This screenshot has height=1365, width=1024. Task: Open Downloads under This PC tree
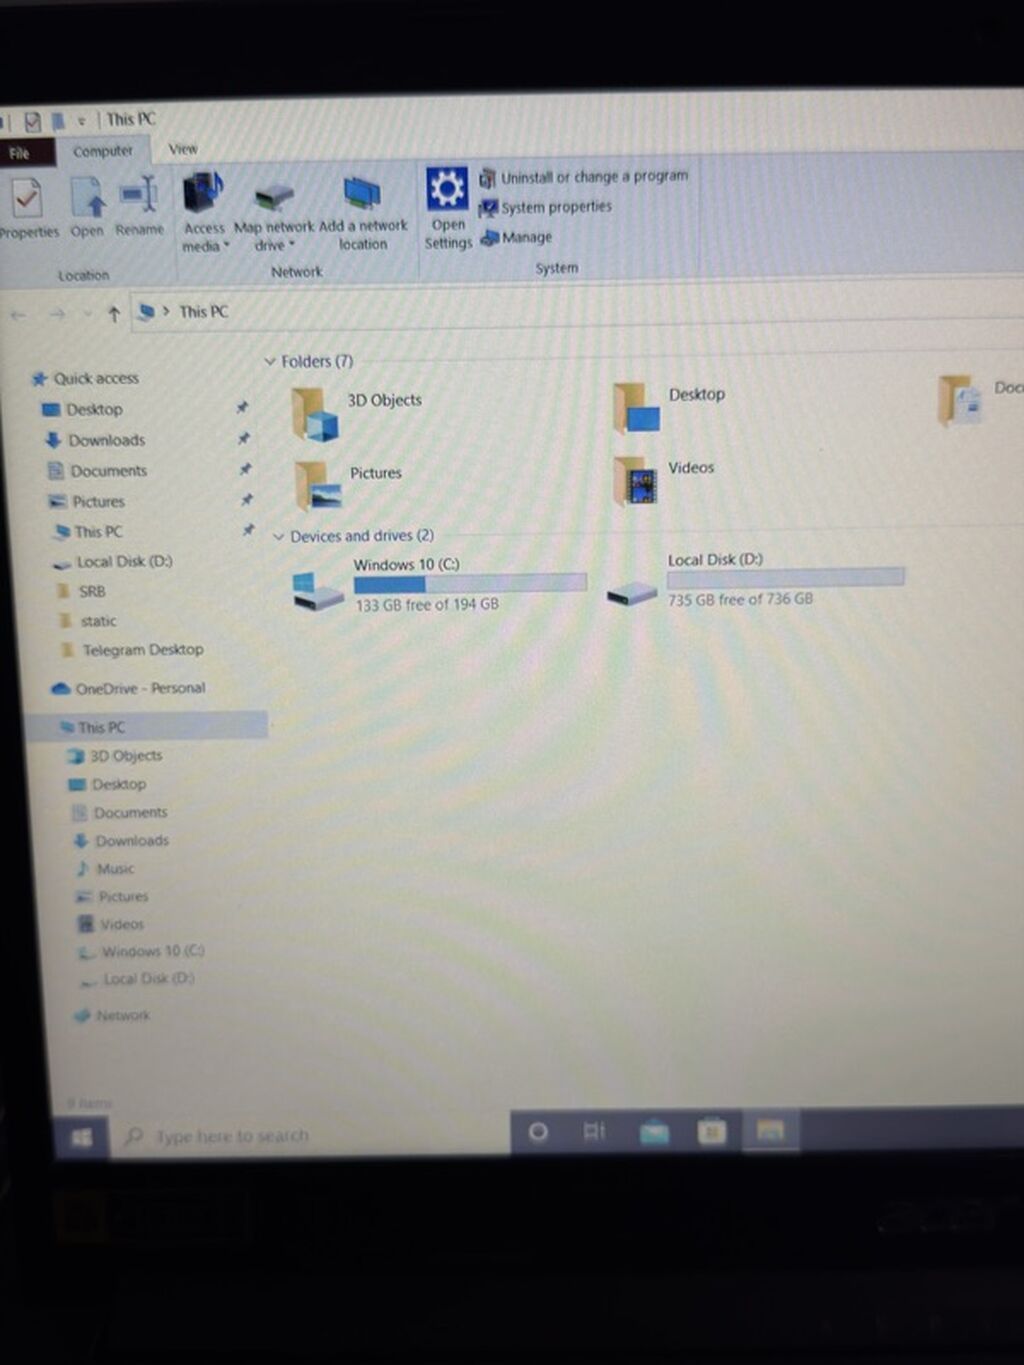click(131, 841)
